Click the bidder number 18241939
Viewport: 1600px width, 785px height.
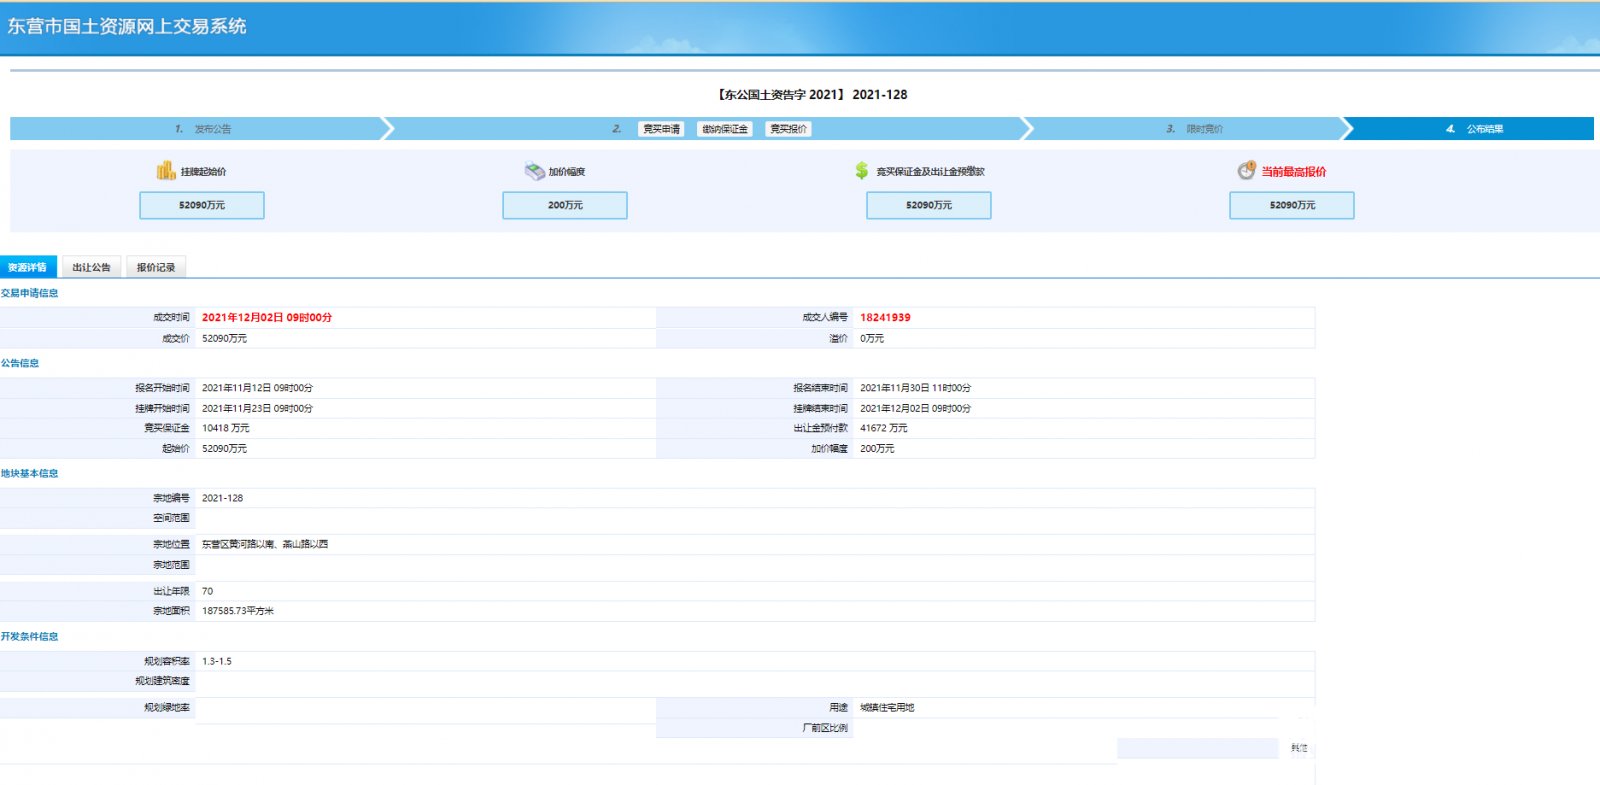[885, 317]
